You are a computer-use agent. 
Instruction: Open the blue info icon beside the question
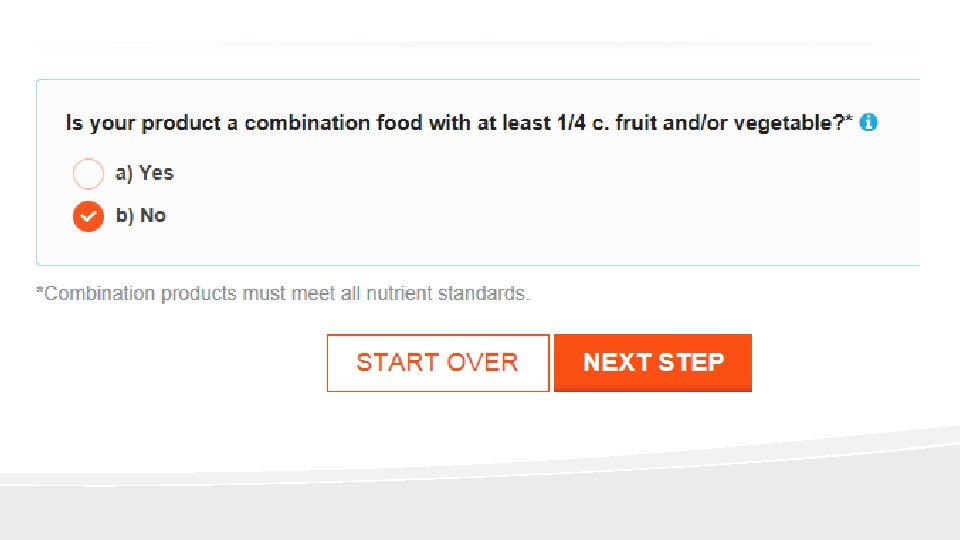(x=868, y=122)
